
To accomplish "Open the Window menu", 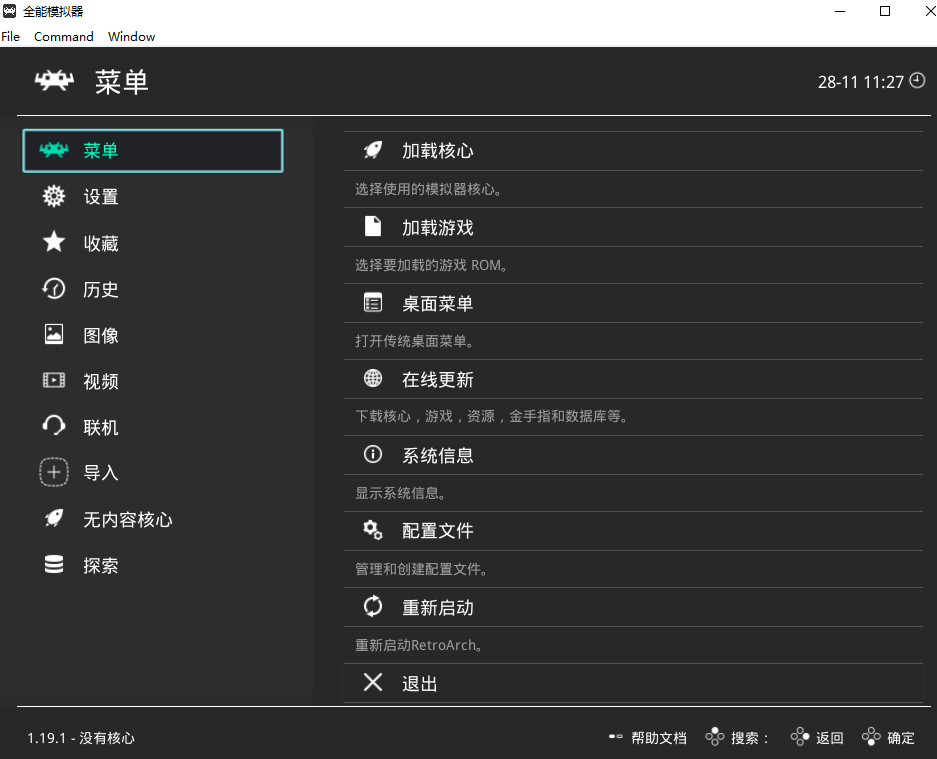I will coord(131,36).
